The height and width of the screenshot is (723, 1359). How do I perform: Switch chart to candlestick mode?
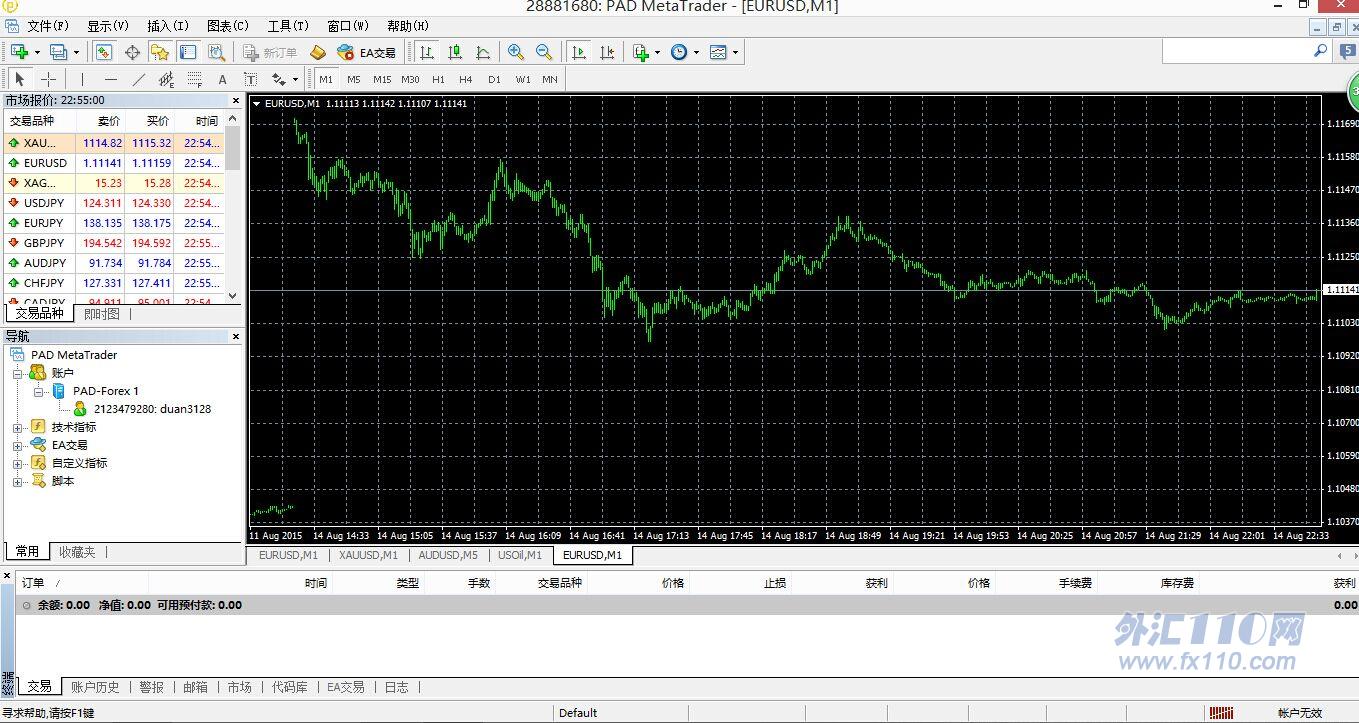[x=455, y=52]
